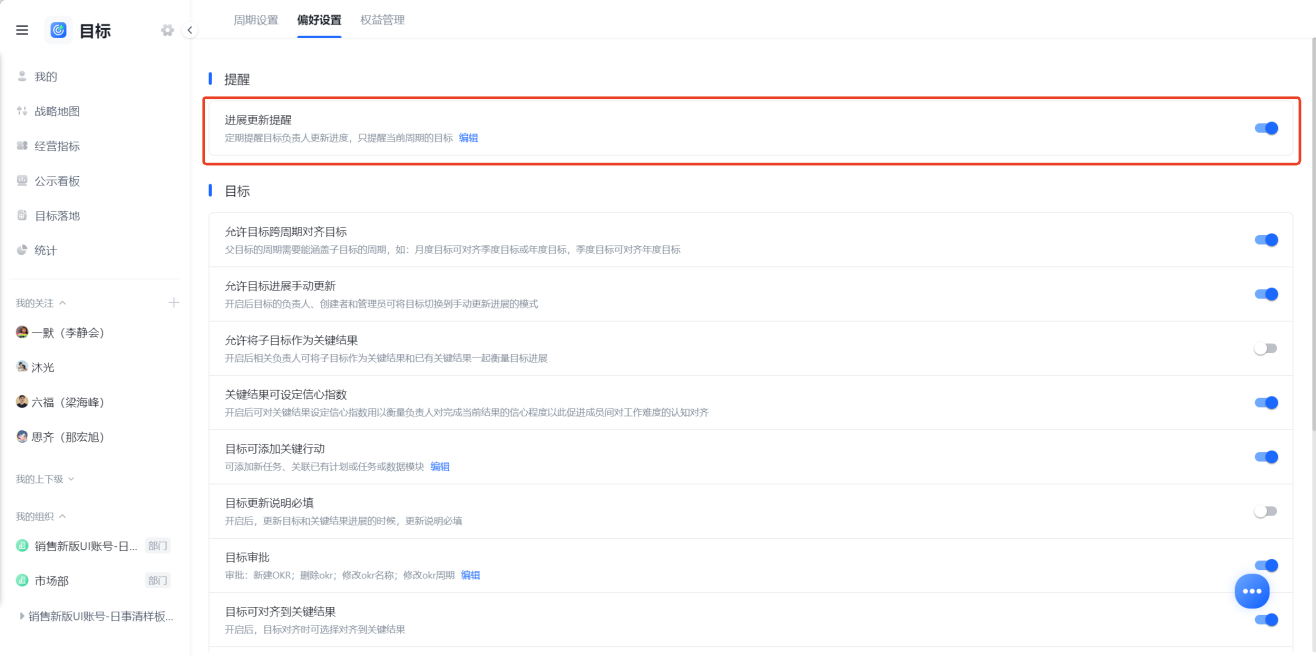Click green icon of 市场部
1316x656 pixels.
point(22,581)
